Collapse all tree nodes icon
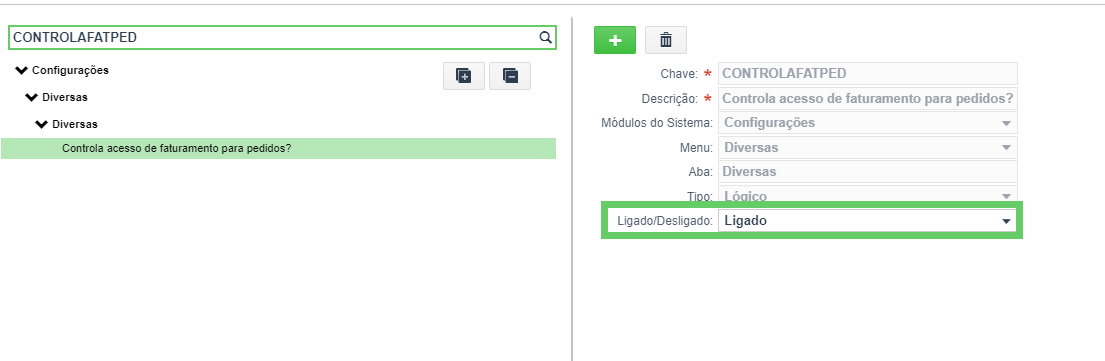1105x361 pixels. 510,76
